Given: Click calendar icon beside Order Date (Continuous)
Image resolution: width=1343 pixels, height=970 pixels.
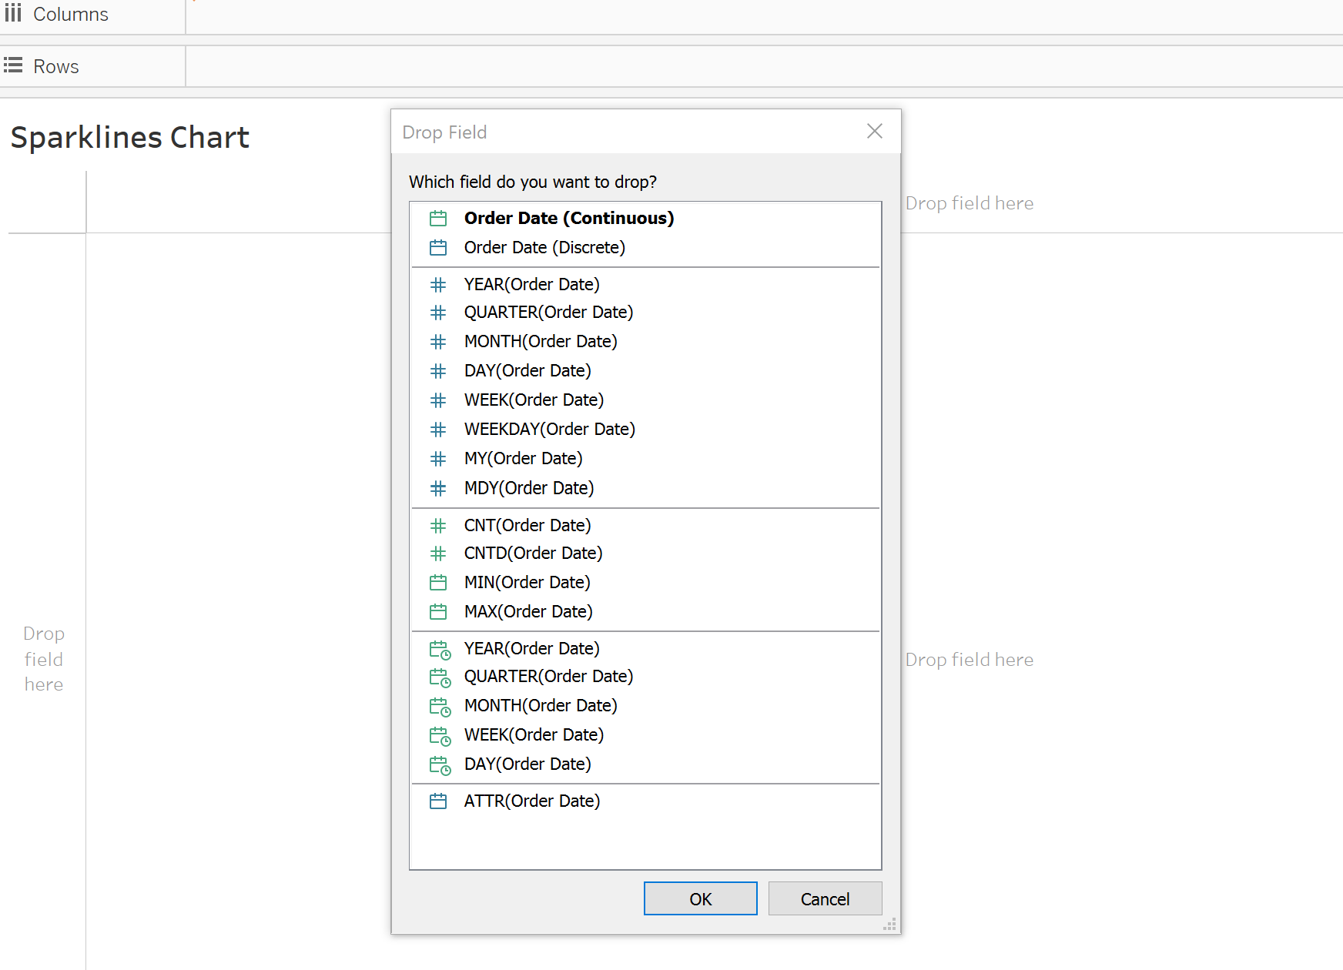Looking at the screenshot, I should click(x=438, y=218).
